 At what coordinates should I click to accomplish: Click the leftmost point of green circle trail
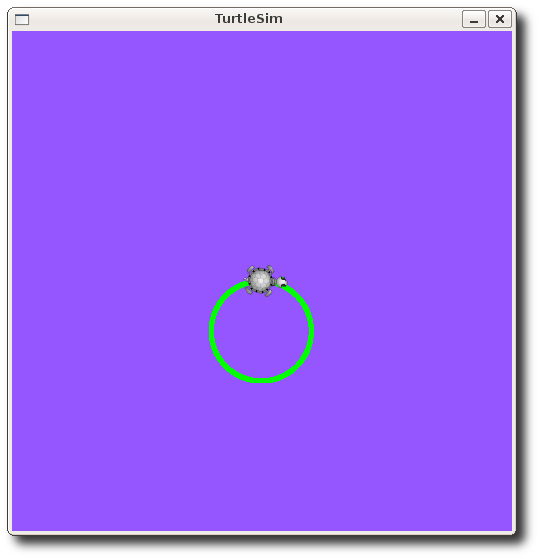click(x=211, y=331)
